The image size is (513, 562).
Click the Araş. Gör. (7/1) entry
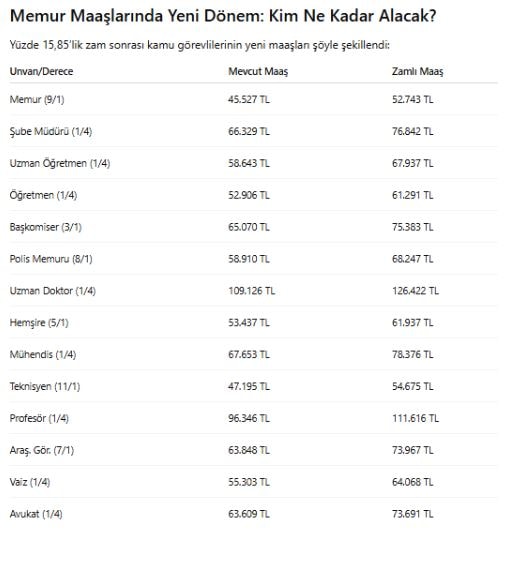click(42, 451)
